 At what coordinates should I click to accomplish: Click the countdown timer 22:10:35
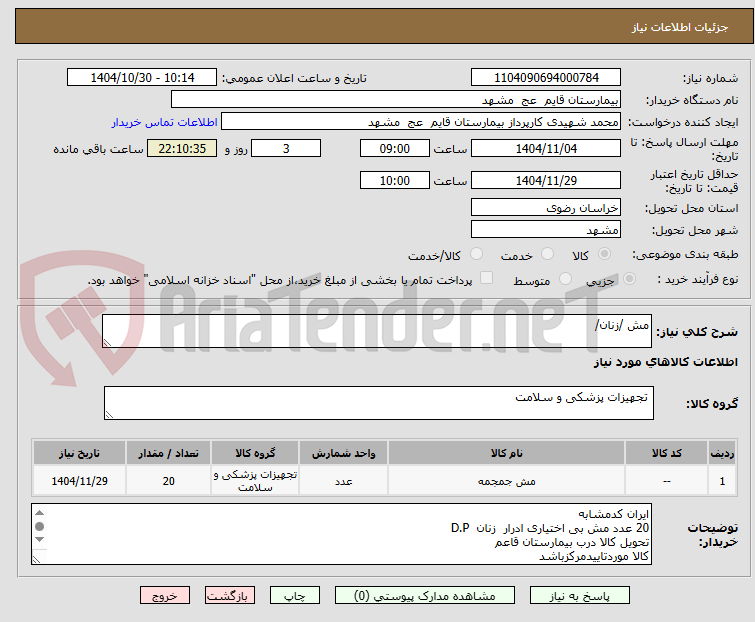[182, 148]
